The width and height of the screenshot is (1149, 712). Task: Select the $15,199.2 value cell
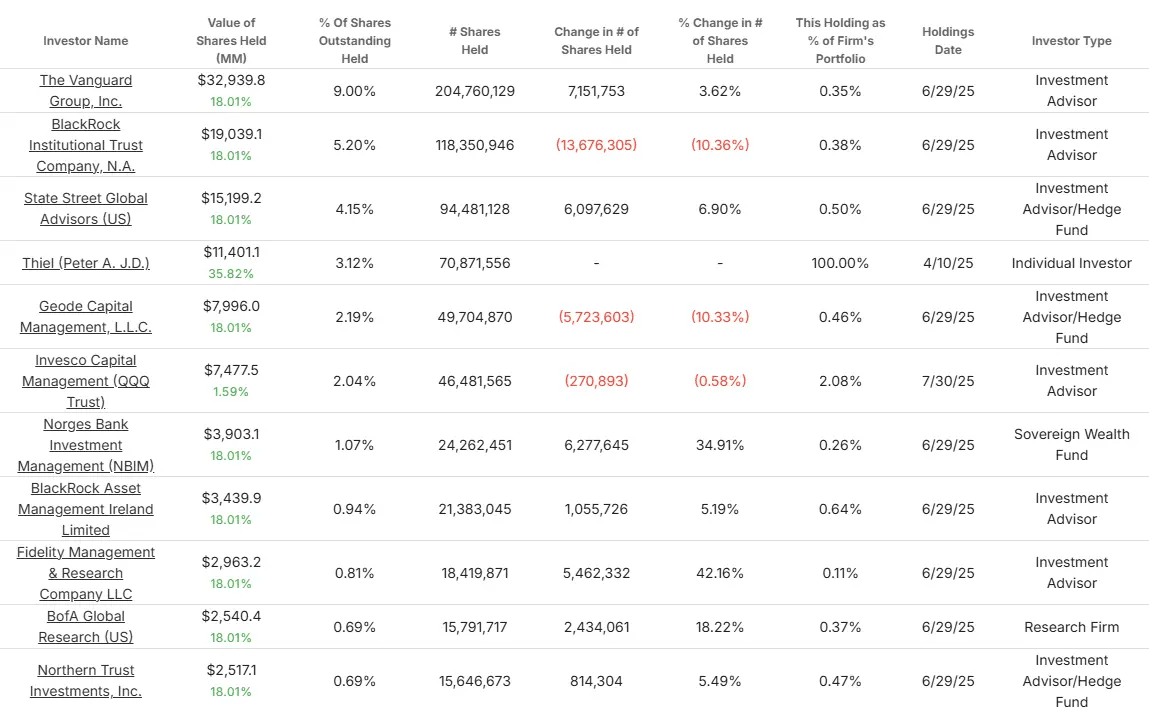[231, 198]
